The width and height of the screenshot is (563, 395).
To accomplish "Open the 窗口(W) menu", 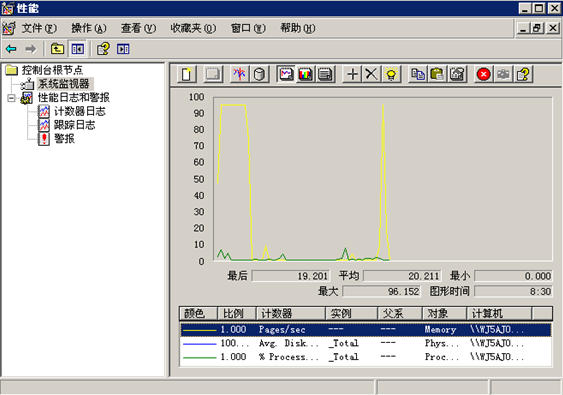I will tap(248, 28).
